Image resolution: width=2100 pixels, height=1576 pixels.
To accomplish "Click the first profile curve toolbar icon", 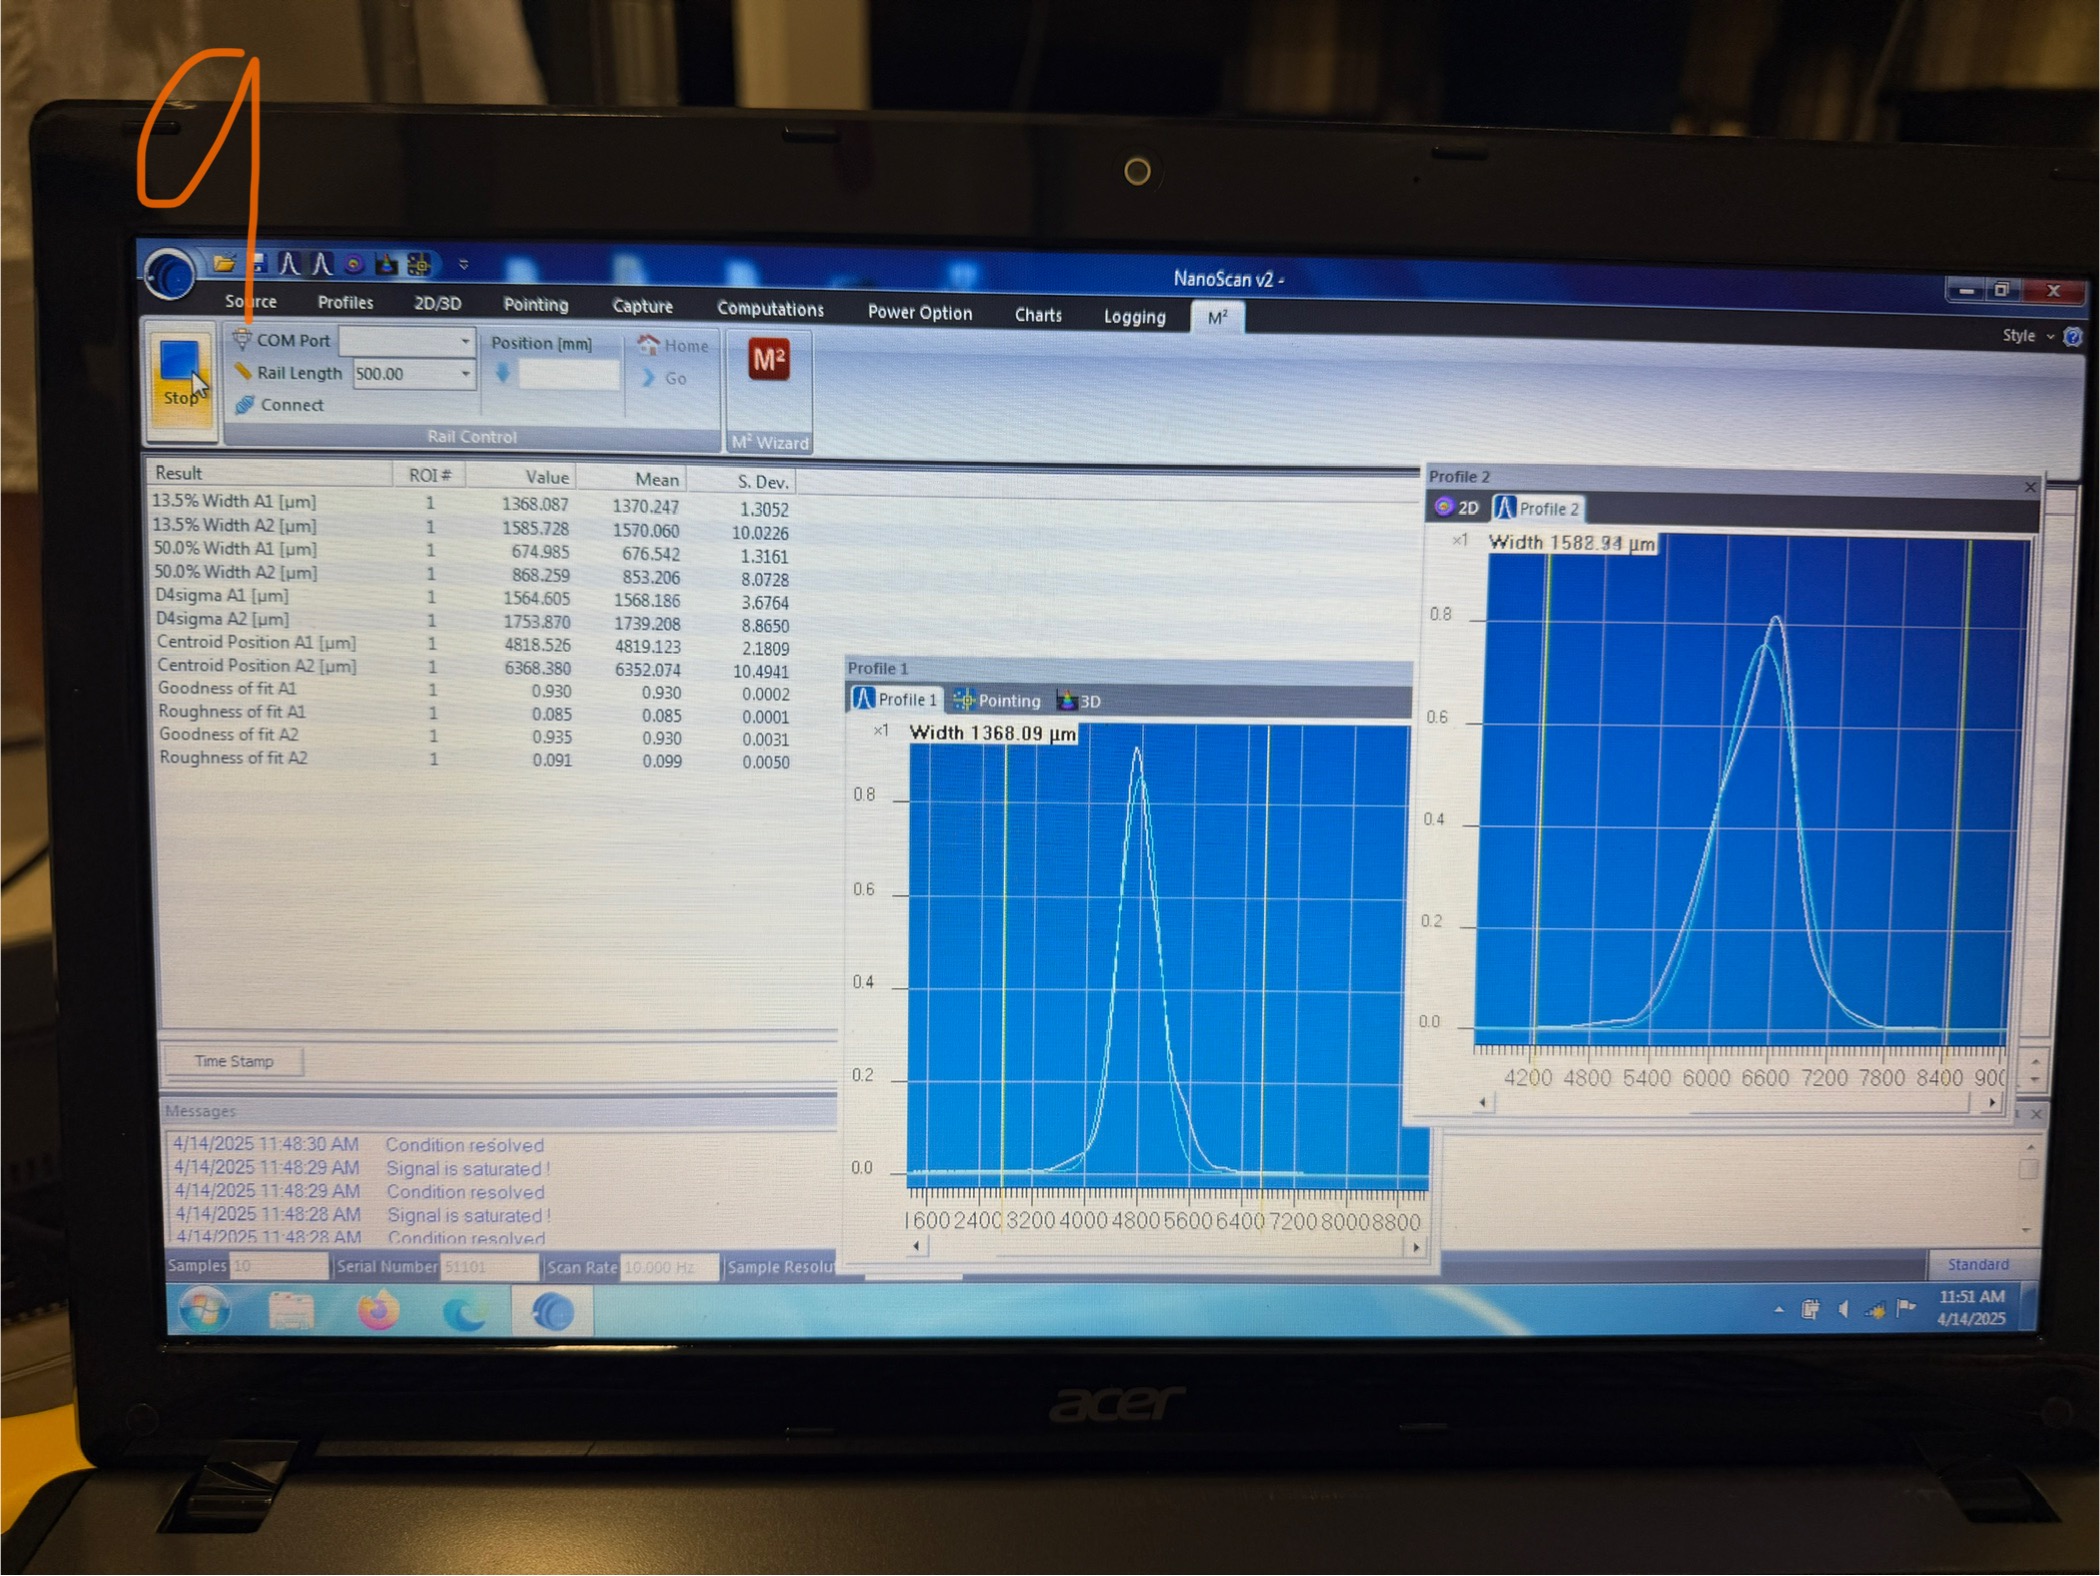I will click(288, 263).
